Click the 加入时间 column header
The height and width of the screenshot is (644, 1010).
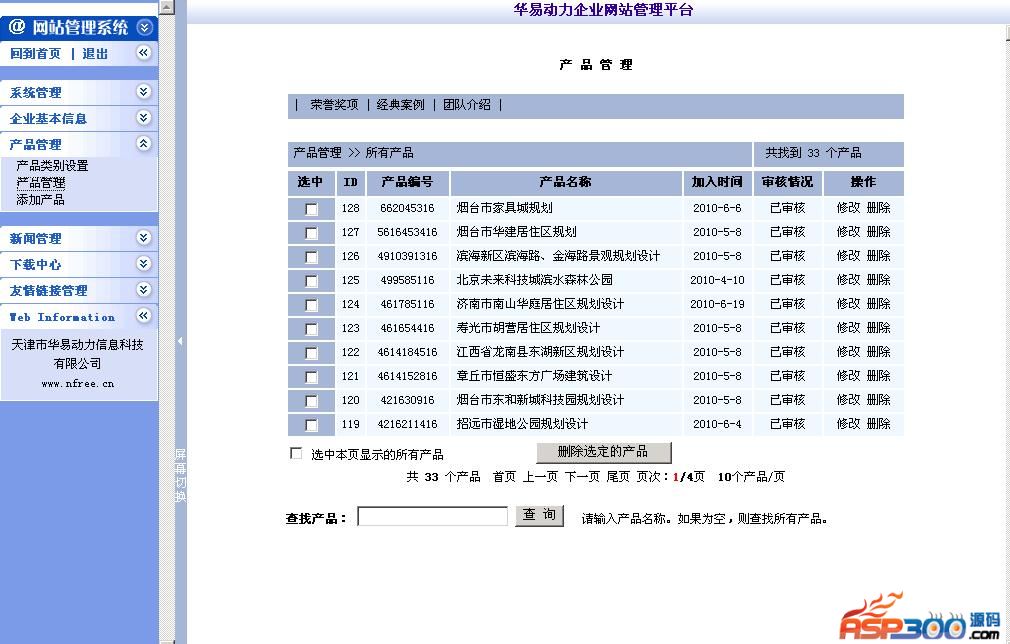[717, 182]
